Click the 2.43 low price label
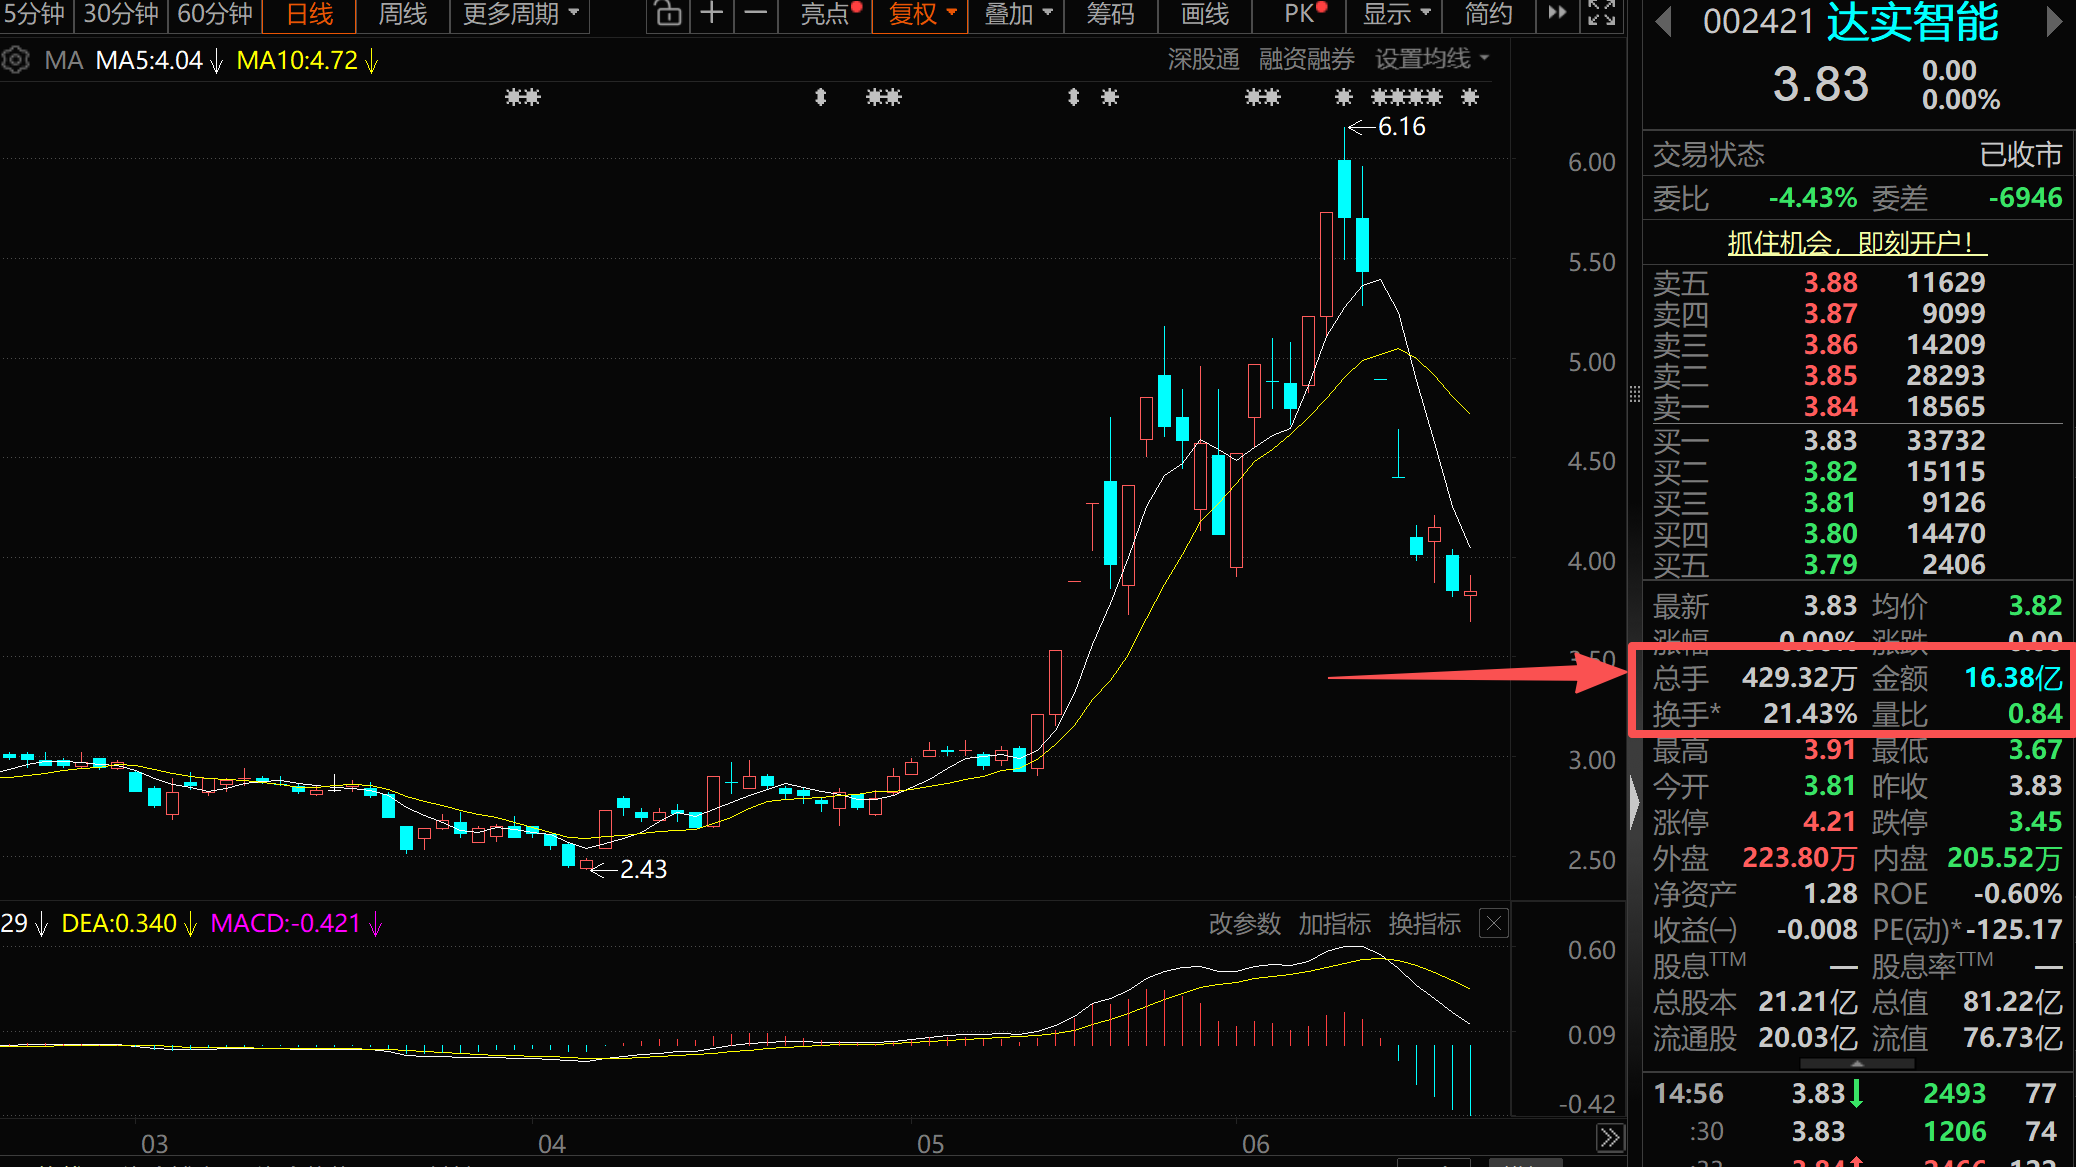Viewport: 2076px width, 1167px height. click(x=643, y=869)
